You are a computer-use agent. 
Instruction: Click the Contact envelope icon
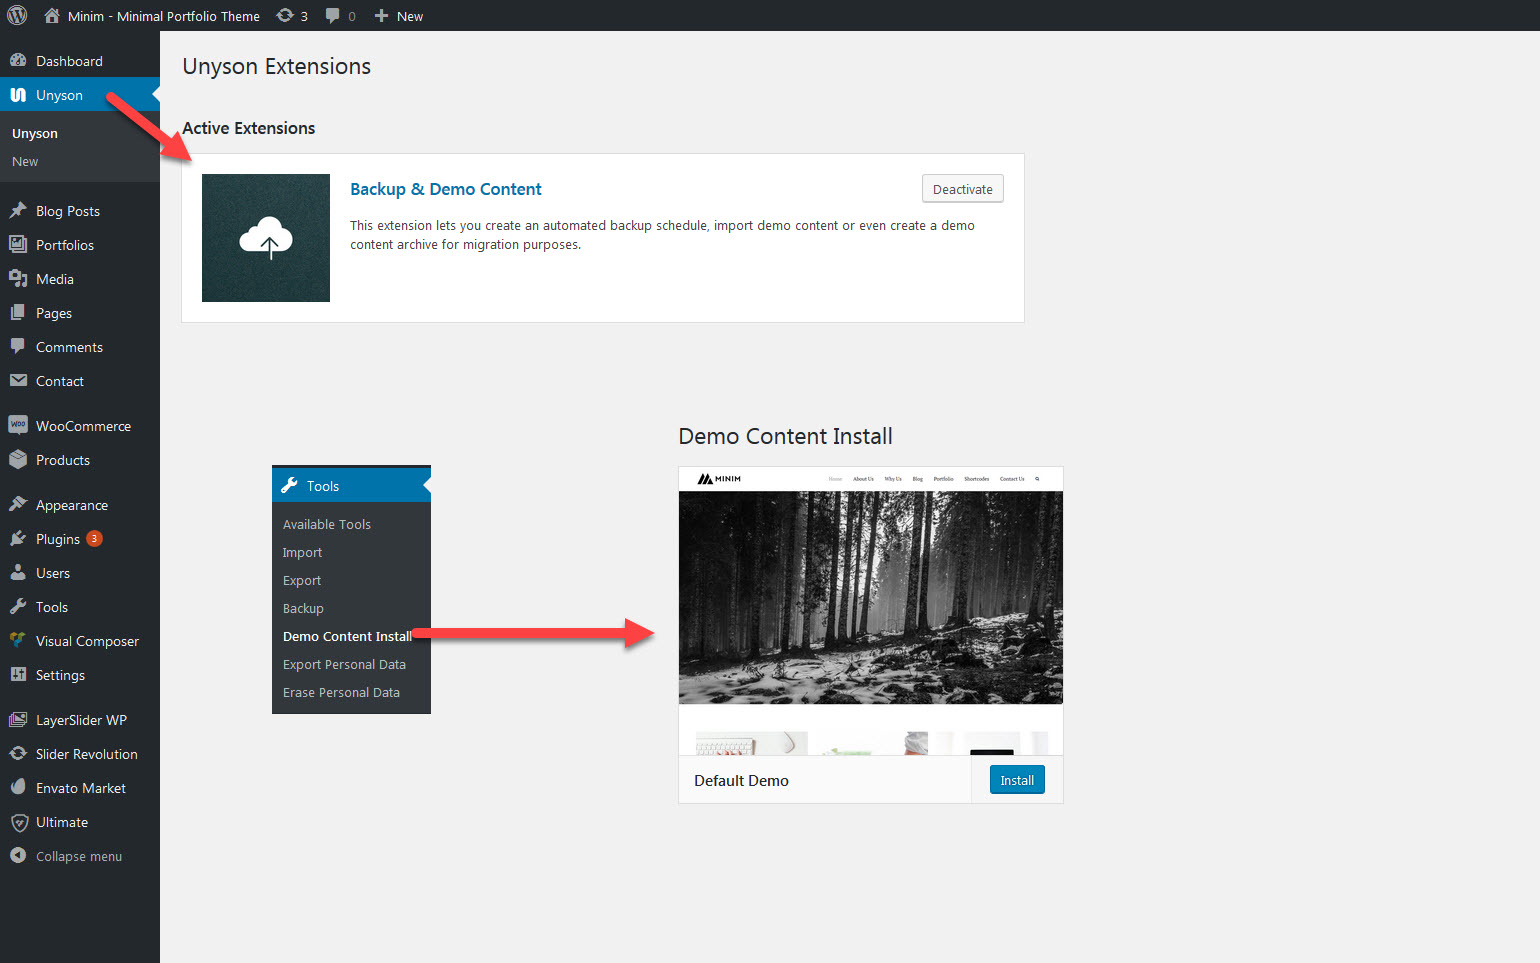pyautogui.click(x=18, y=381)
